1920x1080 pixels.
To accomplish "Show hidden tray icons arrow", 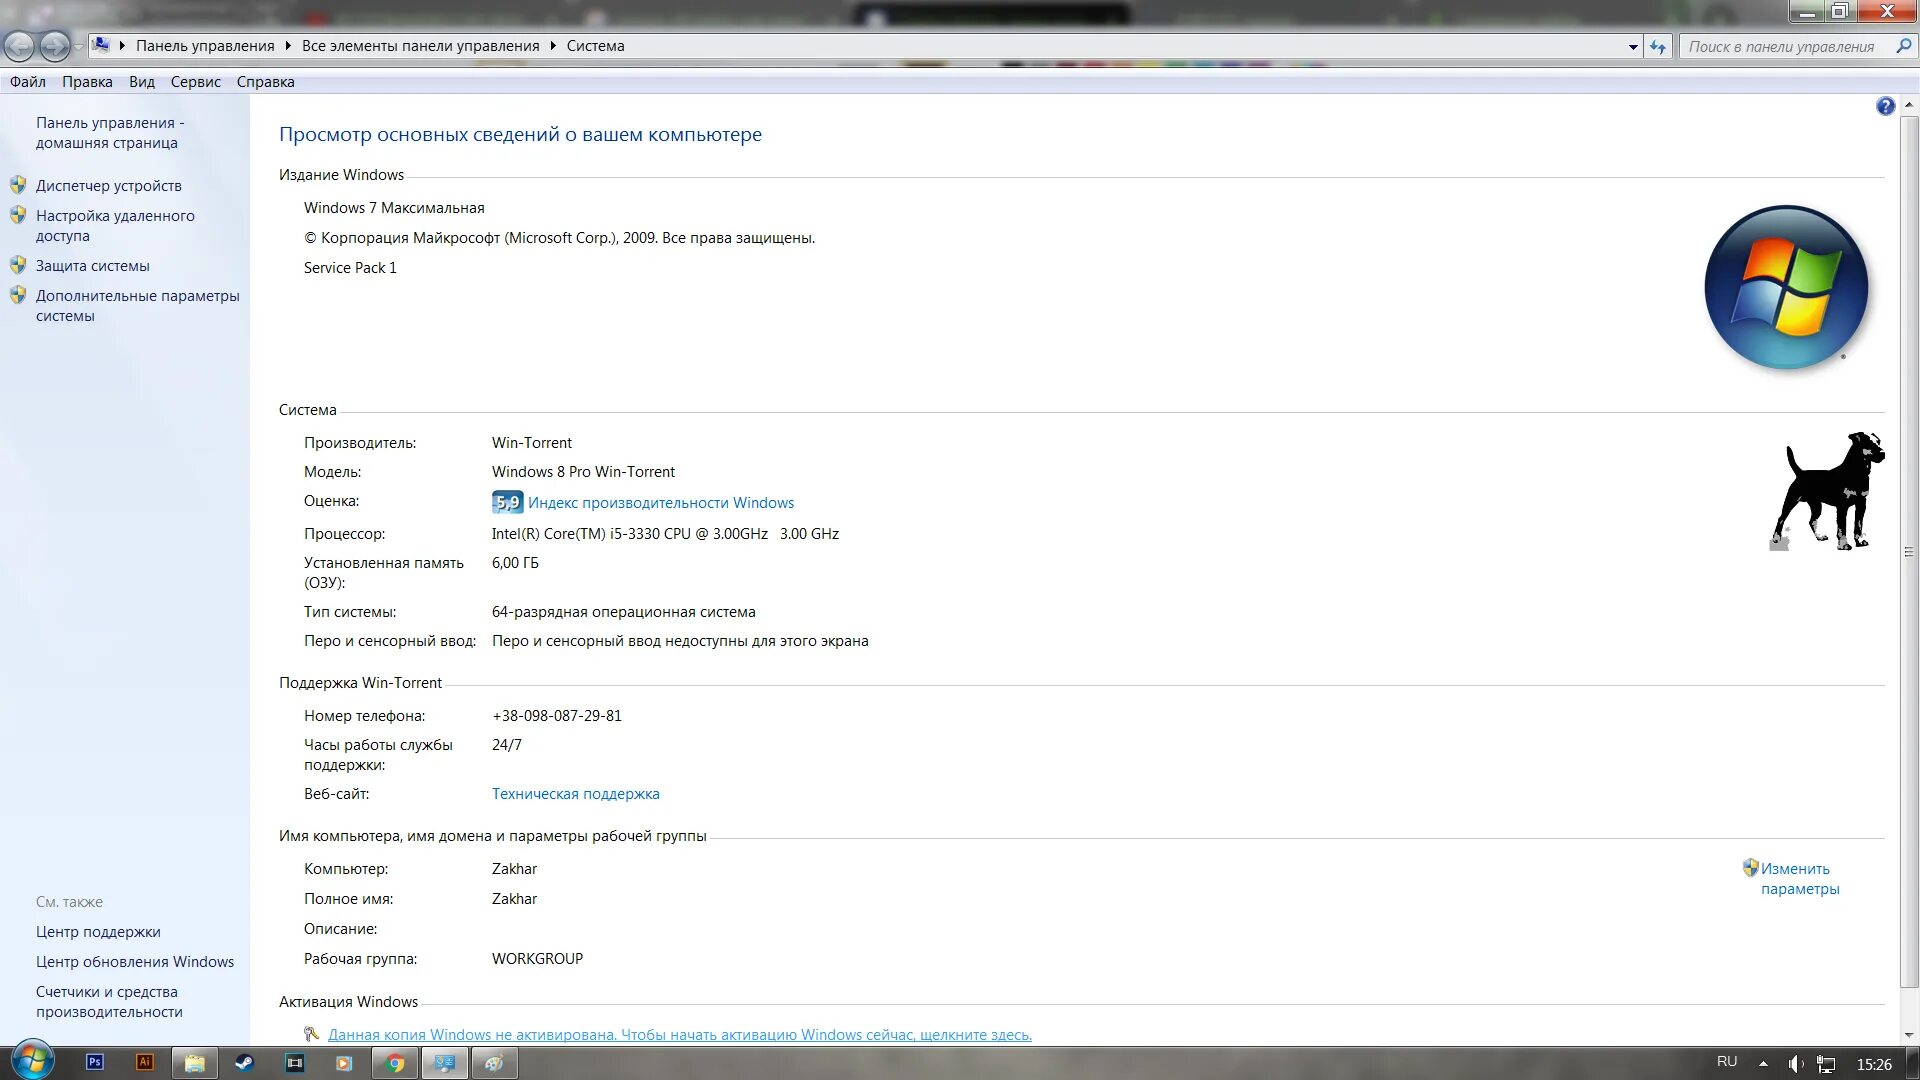I will tap(1763, 1064).
